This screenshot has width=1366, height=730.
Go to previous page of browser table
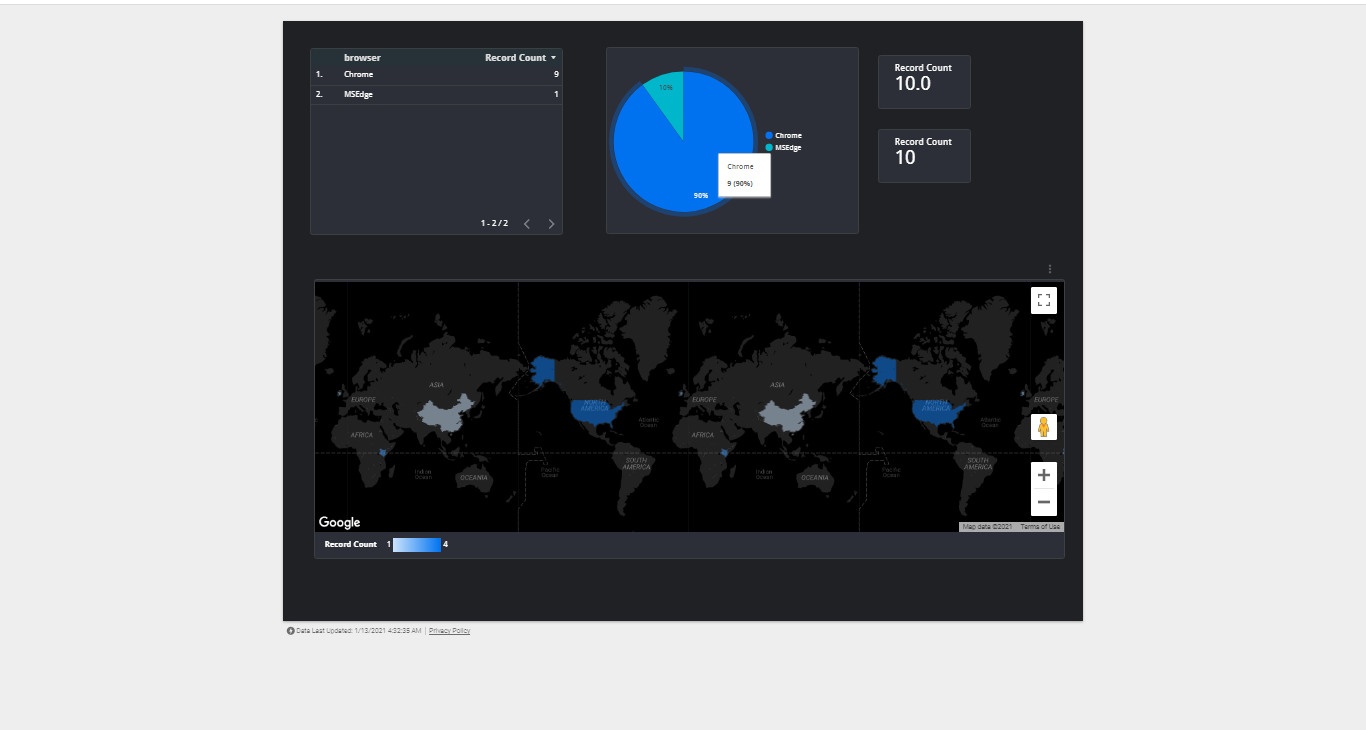[x=527, y=224]
